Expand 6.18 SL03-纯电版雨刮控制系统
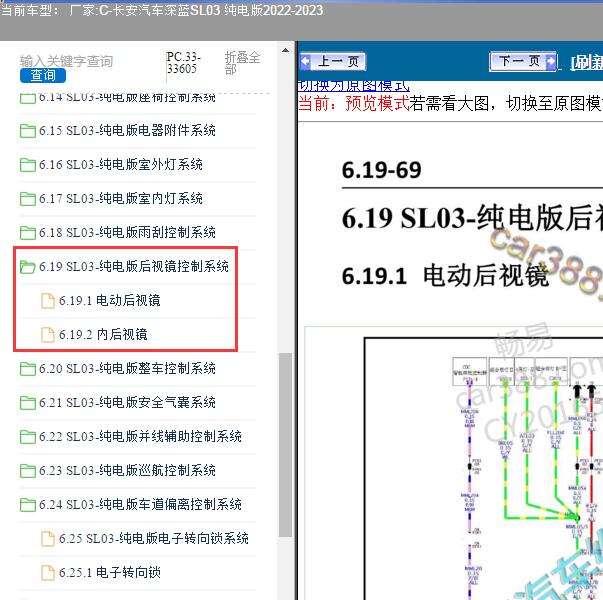The height and width of the screenshot is (600, 603). click(127, 232)
